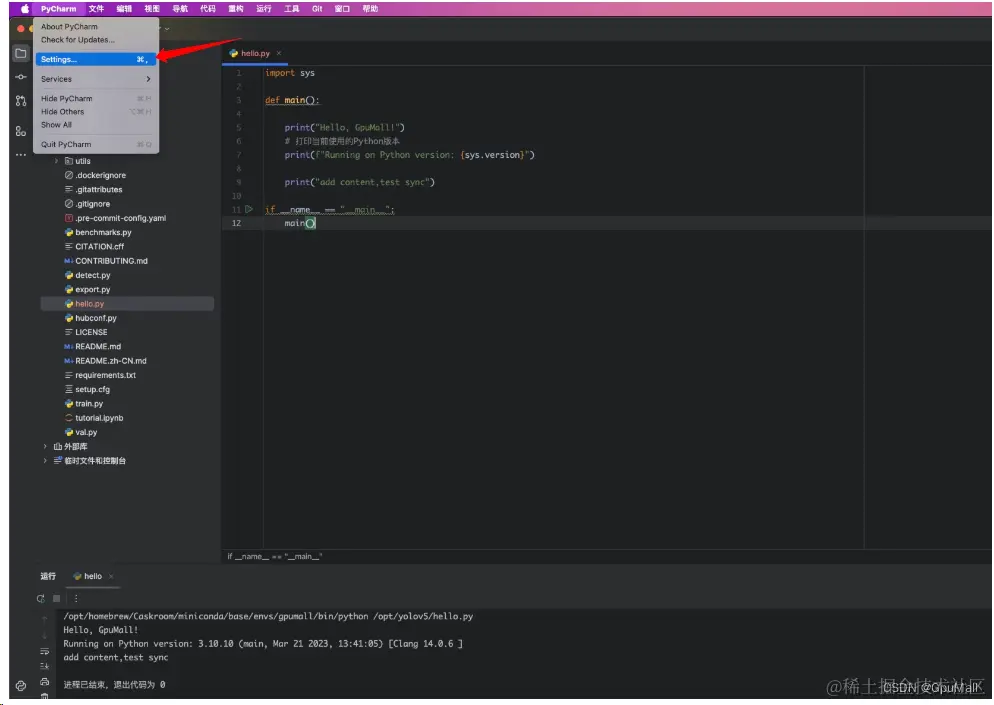Open the Project tool window folder icon
Viewport: 994px width, 705px height.
click(21, 54)
